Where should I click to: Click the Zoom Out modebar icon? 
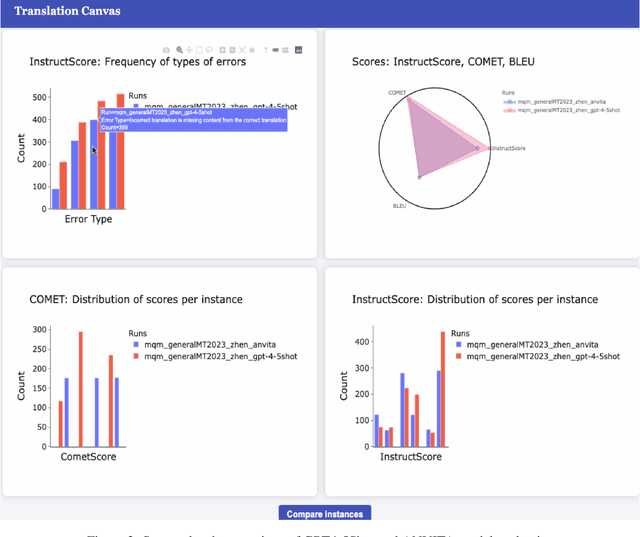[231, 49]
